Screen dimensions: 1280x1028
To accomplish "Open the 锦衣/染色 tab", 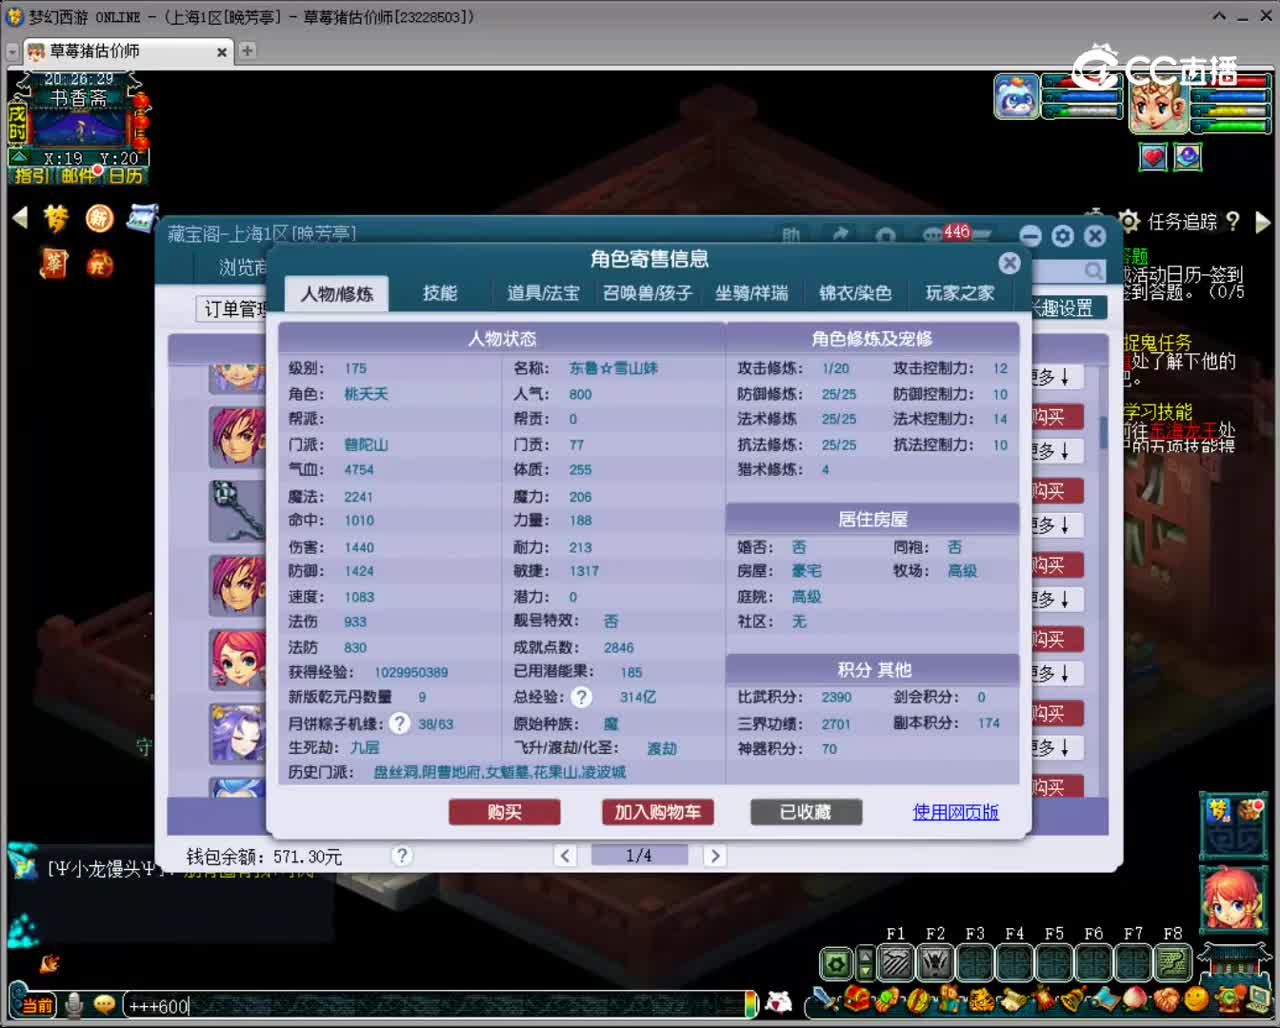I will click(x=855, y=293).
